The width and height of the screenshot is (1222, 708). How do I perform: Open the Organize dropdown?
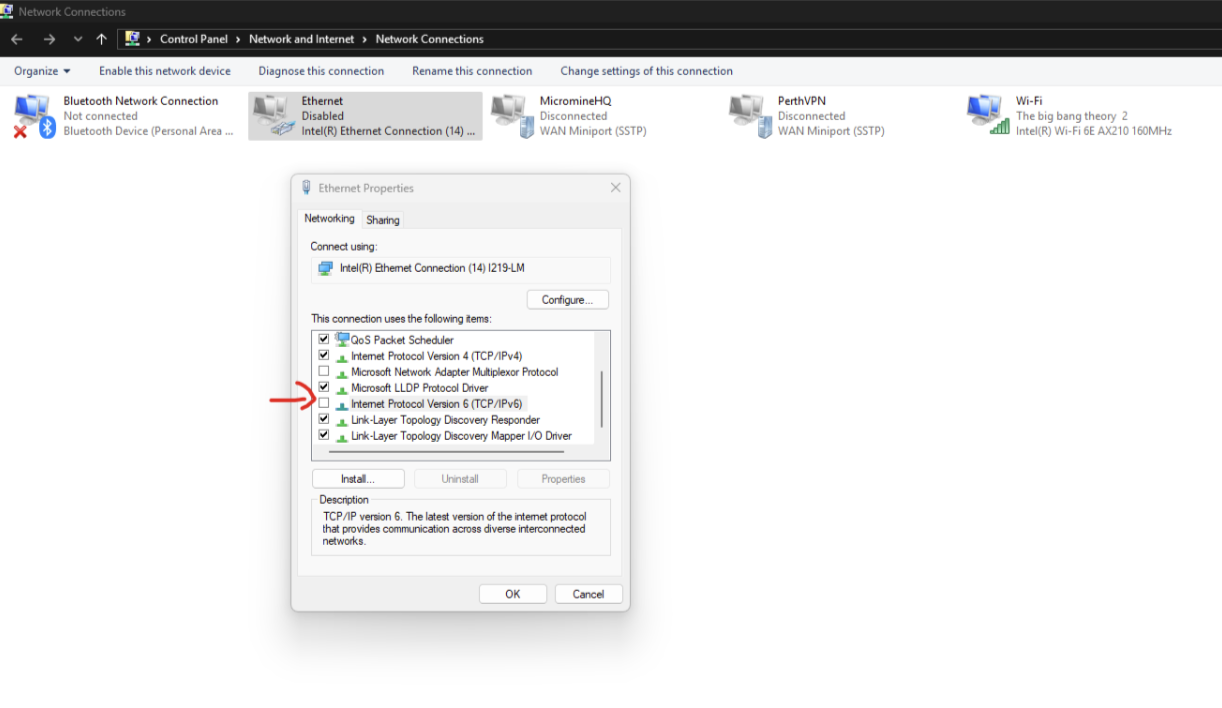point(41,70)
